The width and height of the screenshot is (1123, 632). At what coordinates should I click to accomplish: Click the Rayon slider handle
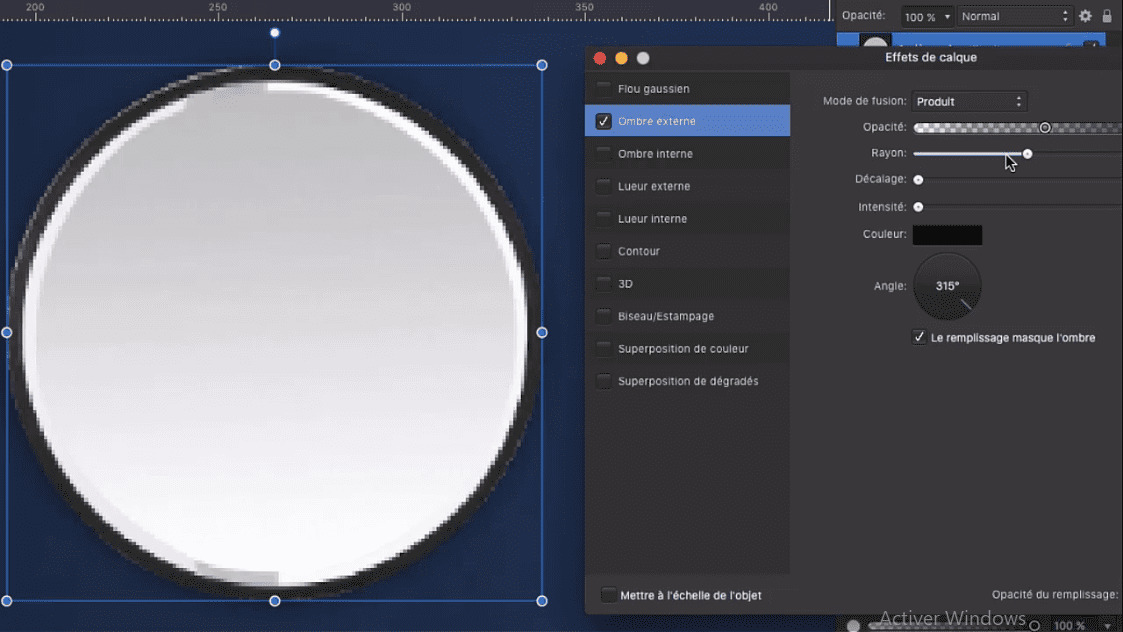pos(1027,154)
